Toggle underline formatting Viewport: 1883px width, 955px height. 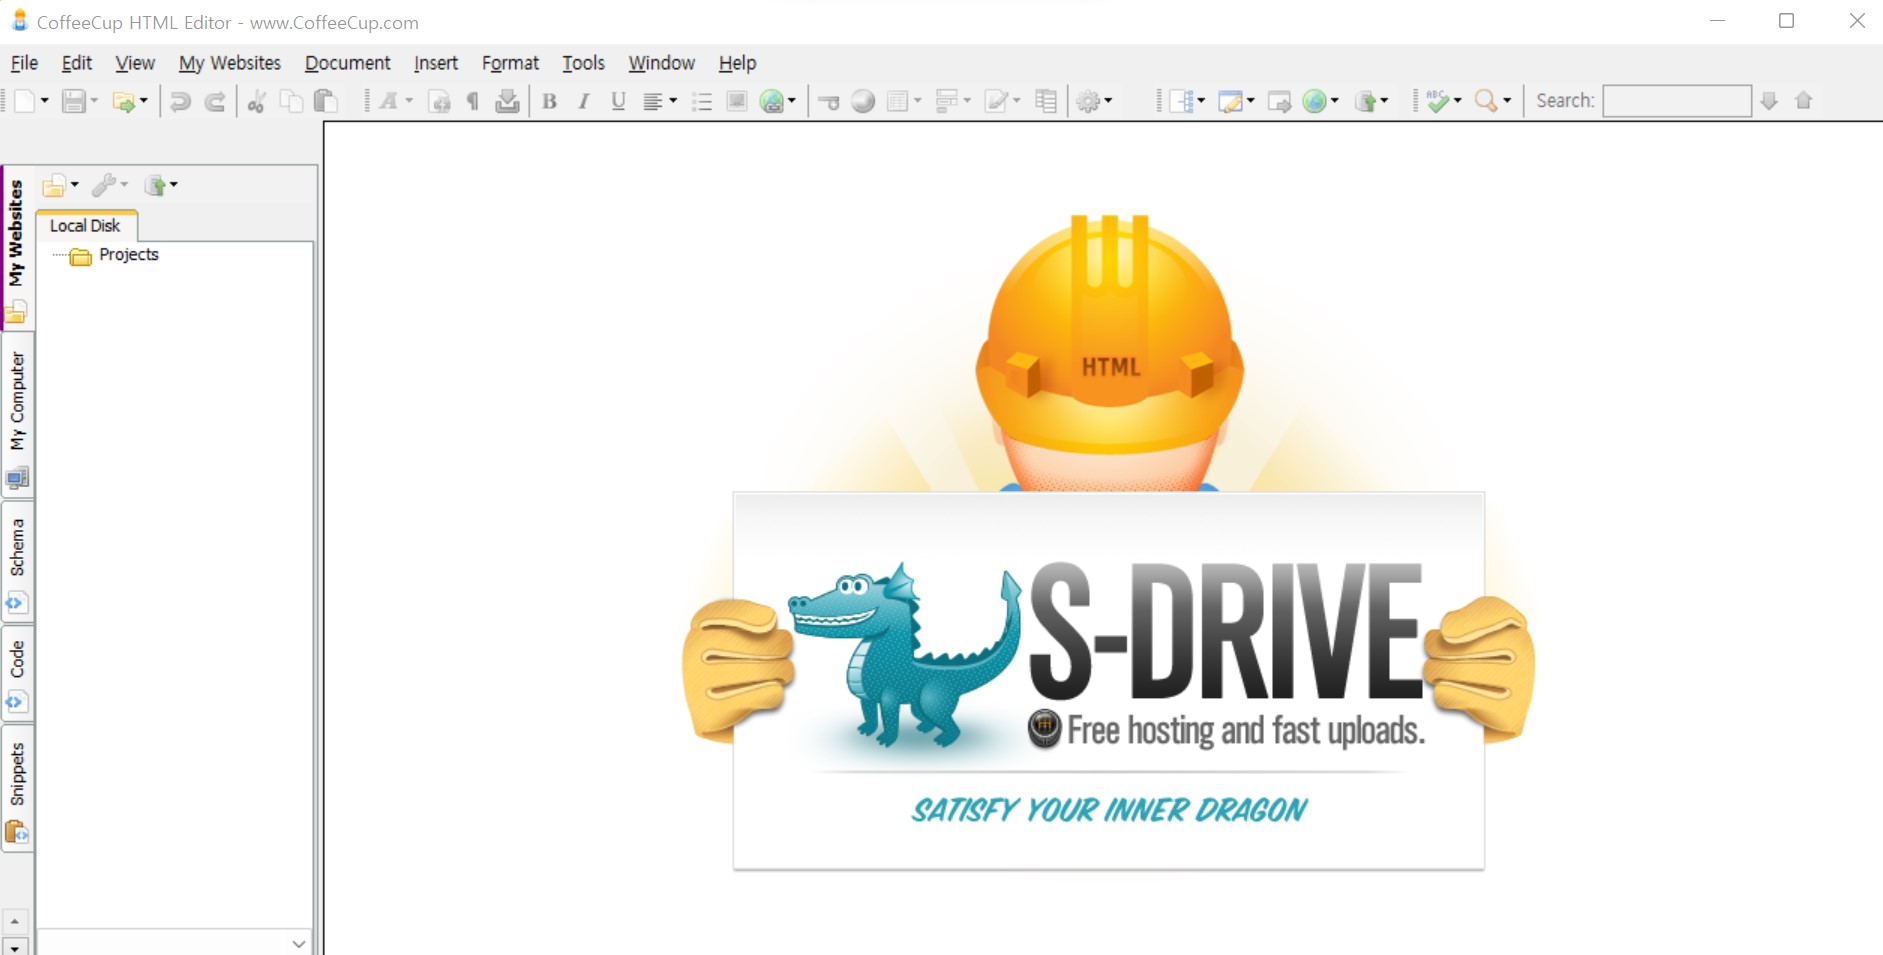coord(618,101)
